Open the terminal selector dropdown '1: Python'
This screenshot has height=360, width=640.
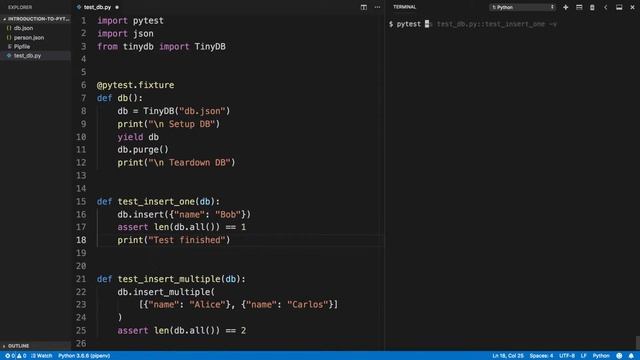[522, 7]
